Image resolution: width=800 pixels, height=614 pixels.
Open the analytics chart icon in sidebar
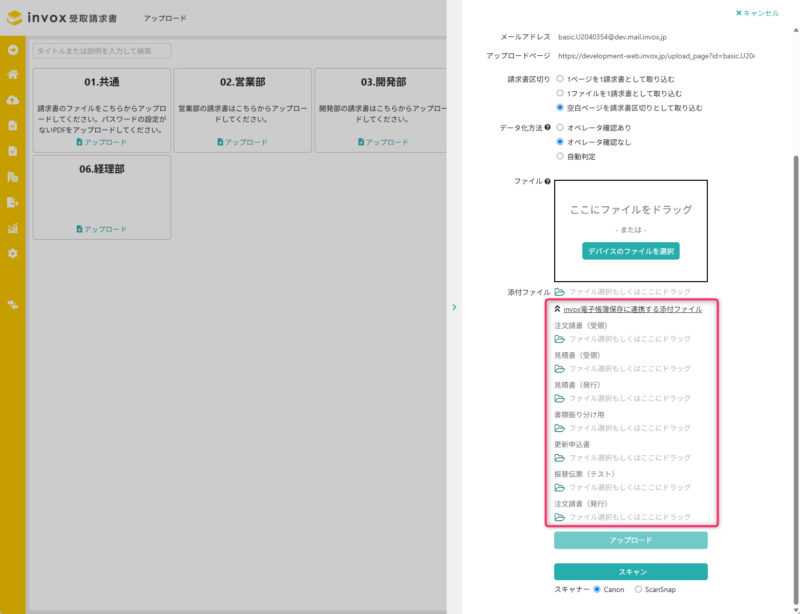(x=15, y=228)
